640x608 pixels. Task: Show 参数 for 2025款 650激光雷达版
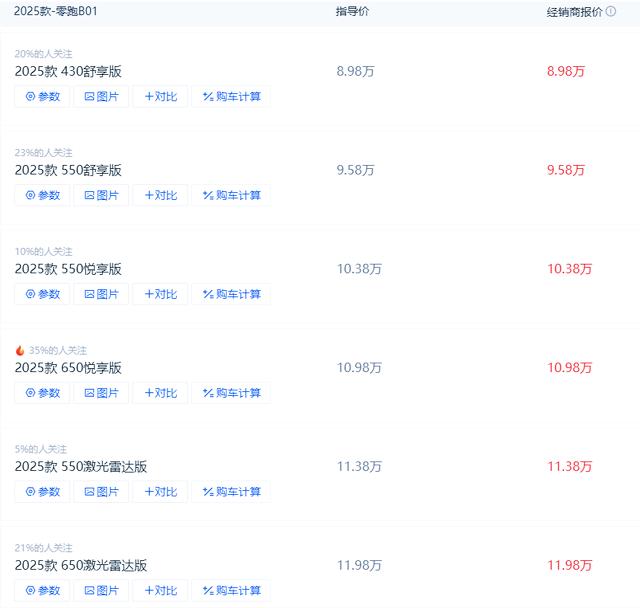click(42, 590)
